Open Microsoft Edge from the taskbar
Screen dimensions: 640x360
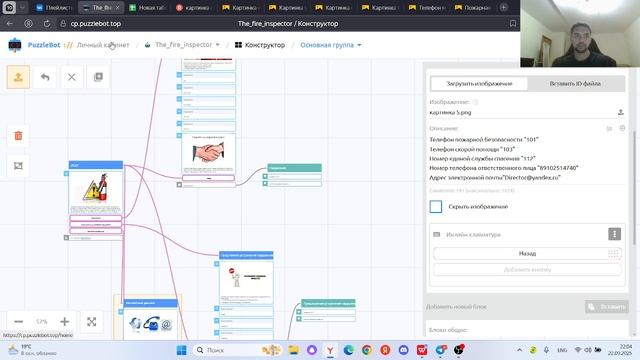click(x=348, y=350)
